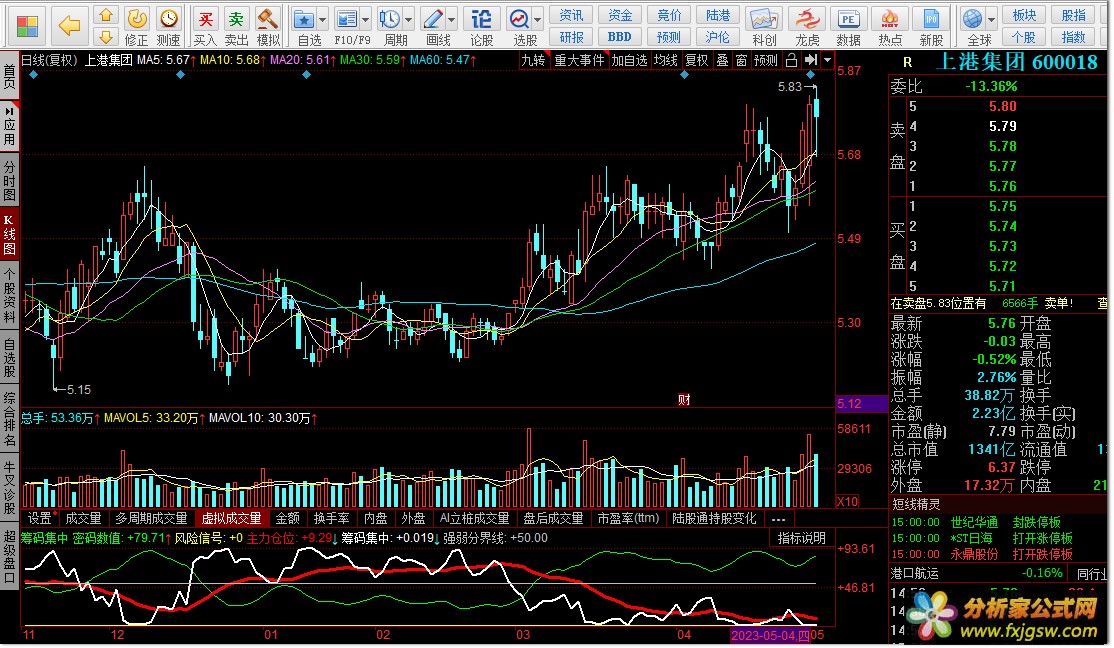Open the 科创 chart icon

pyautogui.click(x=764, y=19)
